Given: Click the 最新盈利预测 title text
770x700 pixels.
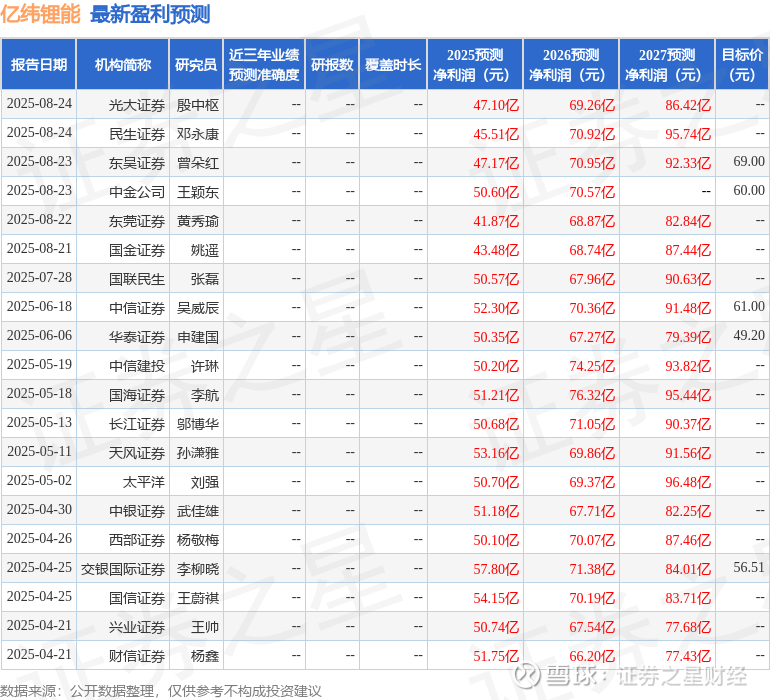Looking at the screenshot, I should point(150,14).
